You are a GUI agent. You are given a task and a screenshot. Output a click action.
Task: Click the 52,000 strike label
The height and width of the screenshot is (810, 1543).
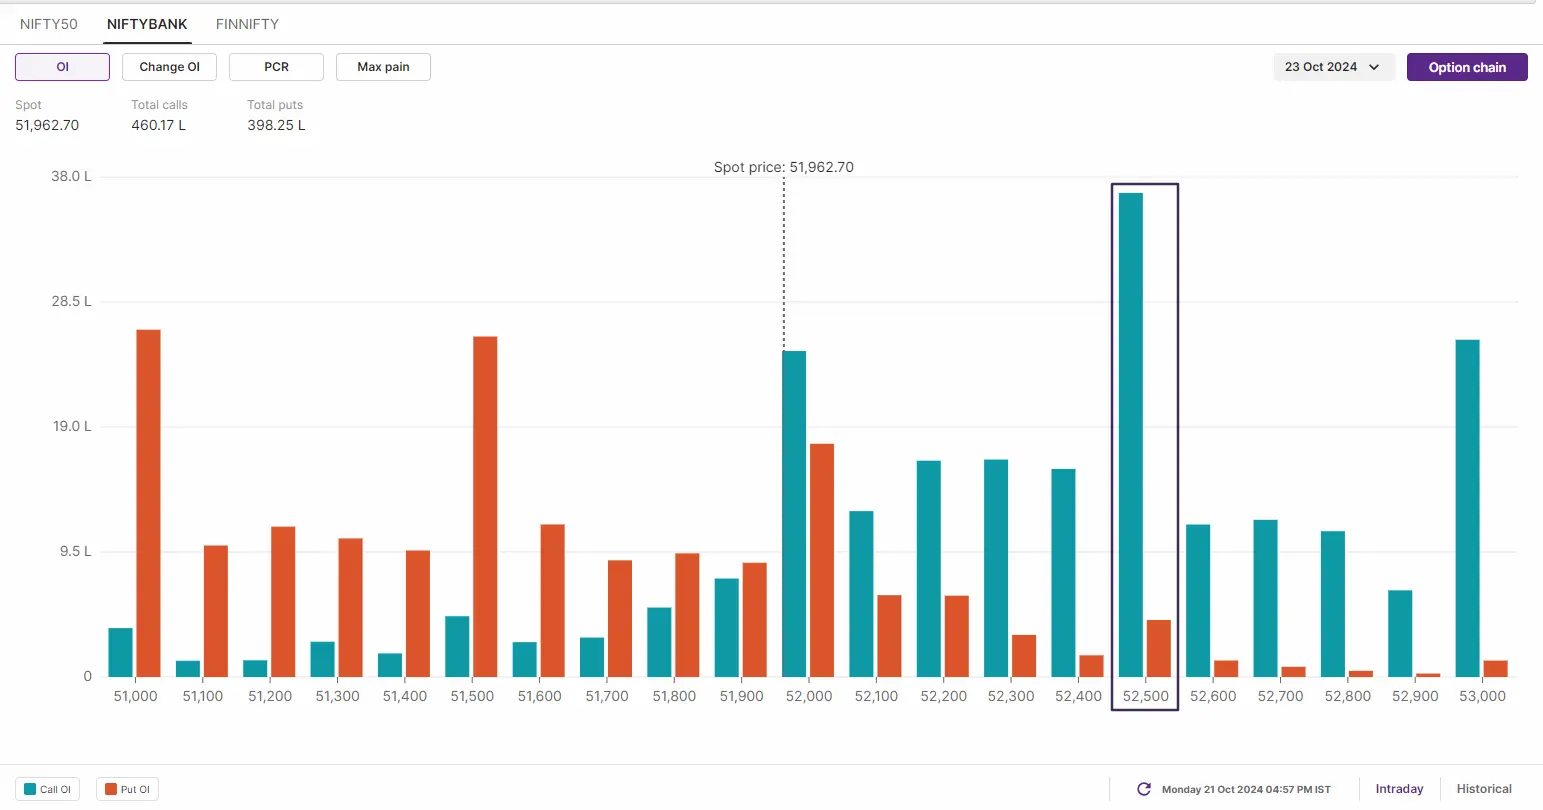click(x=808, y=696)
